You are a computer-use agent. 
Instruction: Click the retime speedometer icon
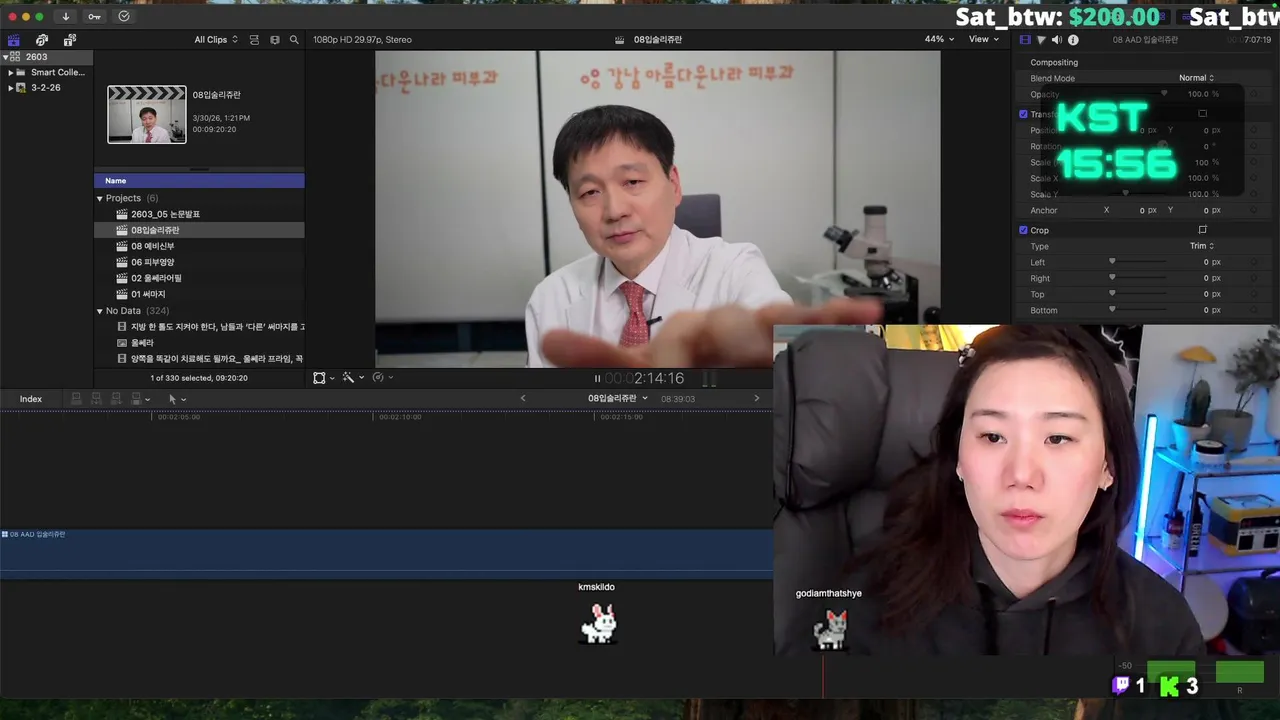(378, 378)
